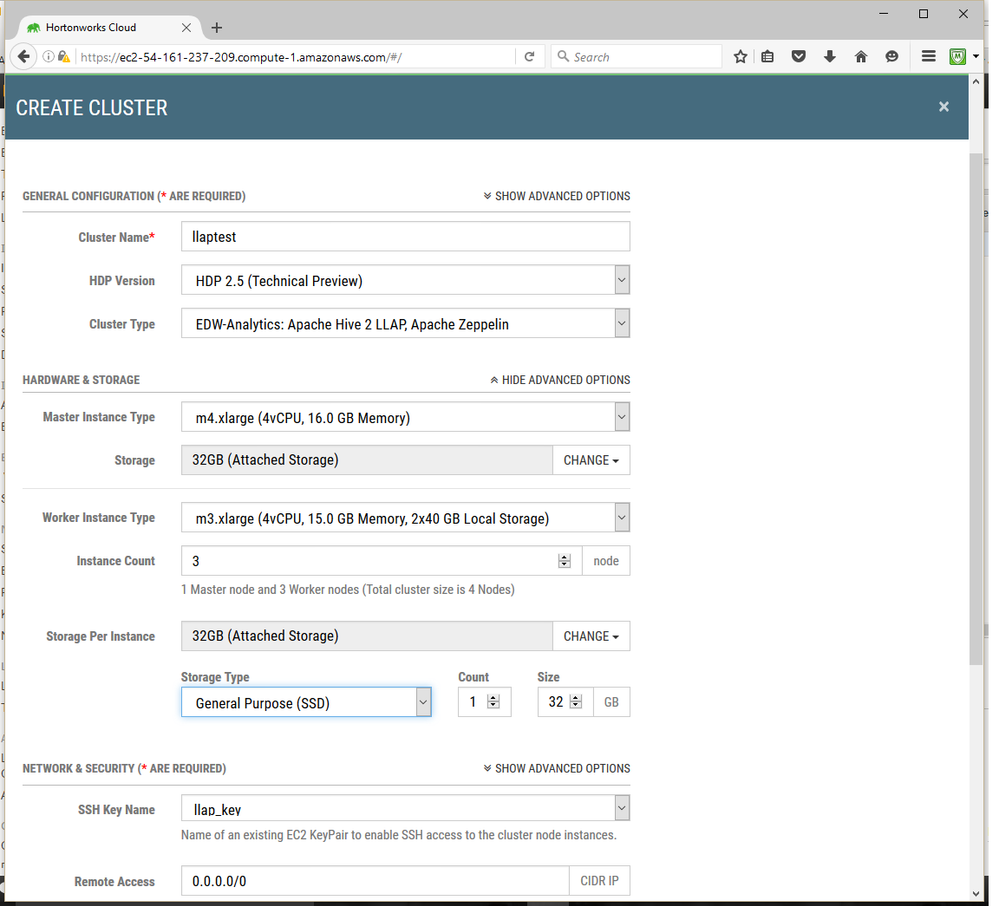Viewport: 999px width, 906px height.
Task: Open the reading list clipboard icon
Action: (768, 56)
